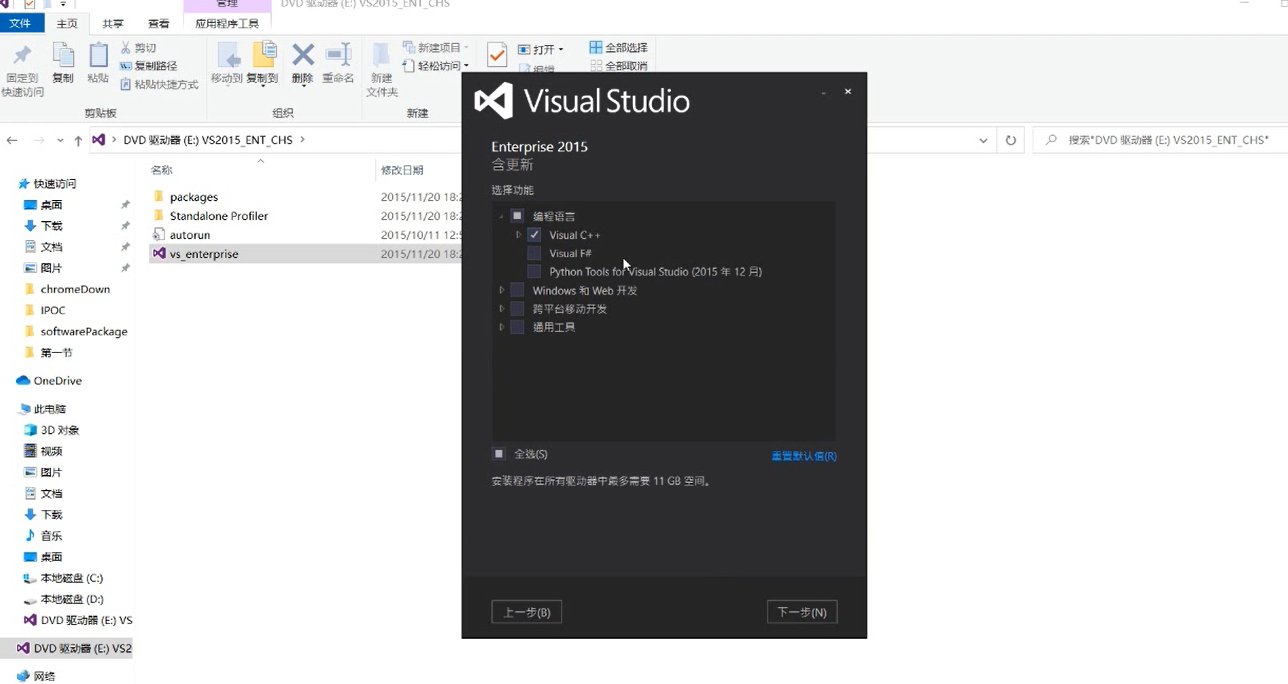Click the Paste (粘贴) ribbon icon
This screenshot has height=684, width=1288.
[98, 56]
